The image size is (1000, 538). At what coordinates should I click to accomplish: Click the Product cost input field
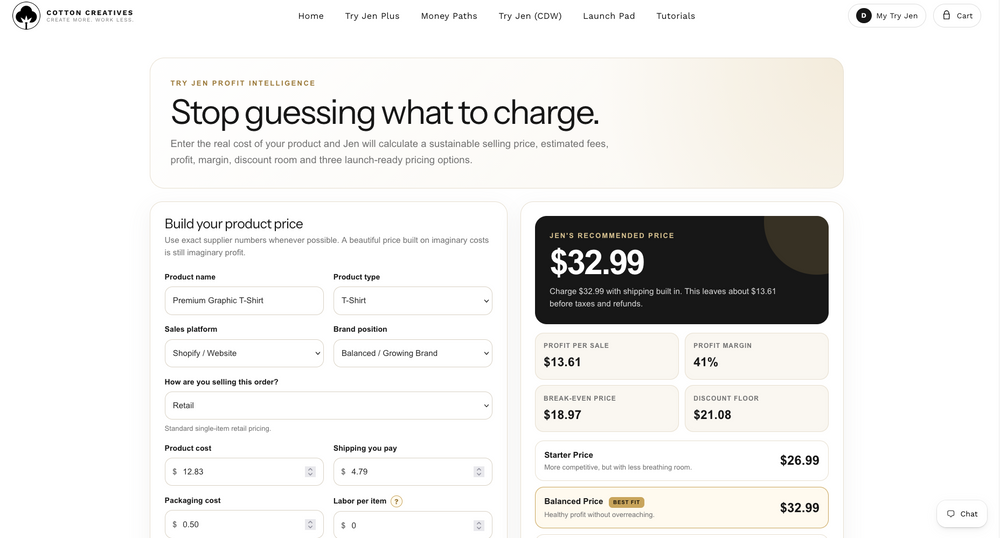244,472
